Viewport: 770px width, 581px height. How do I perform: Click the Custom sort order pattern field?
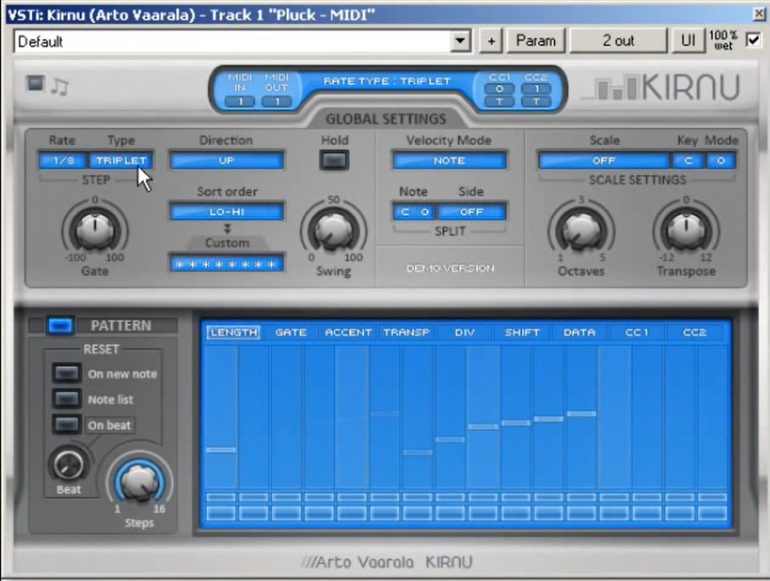226,263
